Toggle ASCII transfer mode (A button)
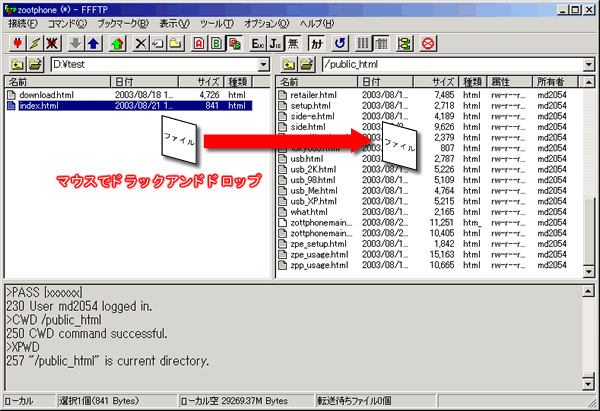Image resolution: width=600 pixels, height=411 pixels. 197,43
